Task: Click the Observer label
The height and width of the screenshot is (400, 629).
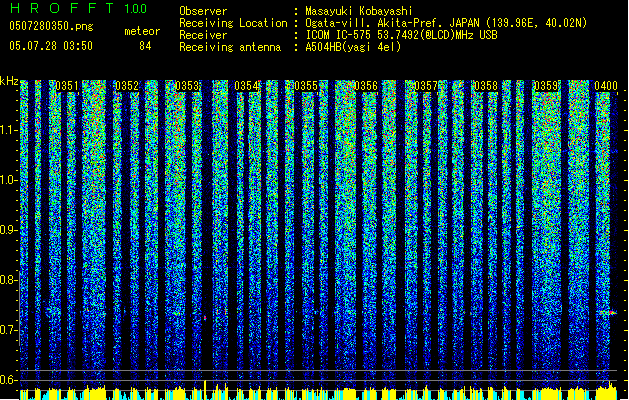Action: [x=203, y=11]
